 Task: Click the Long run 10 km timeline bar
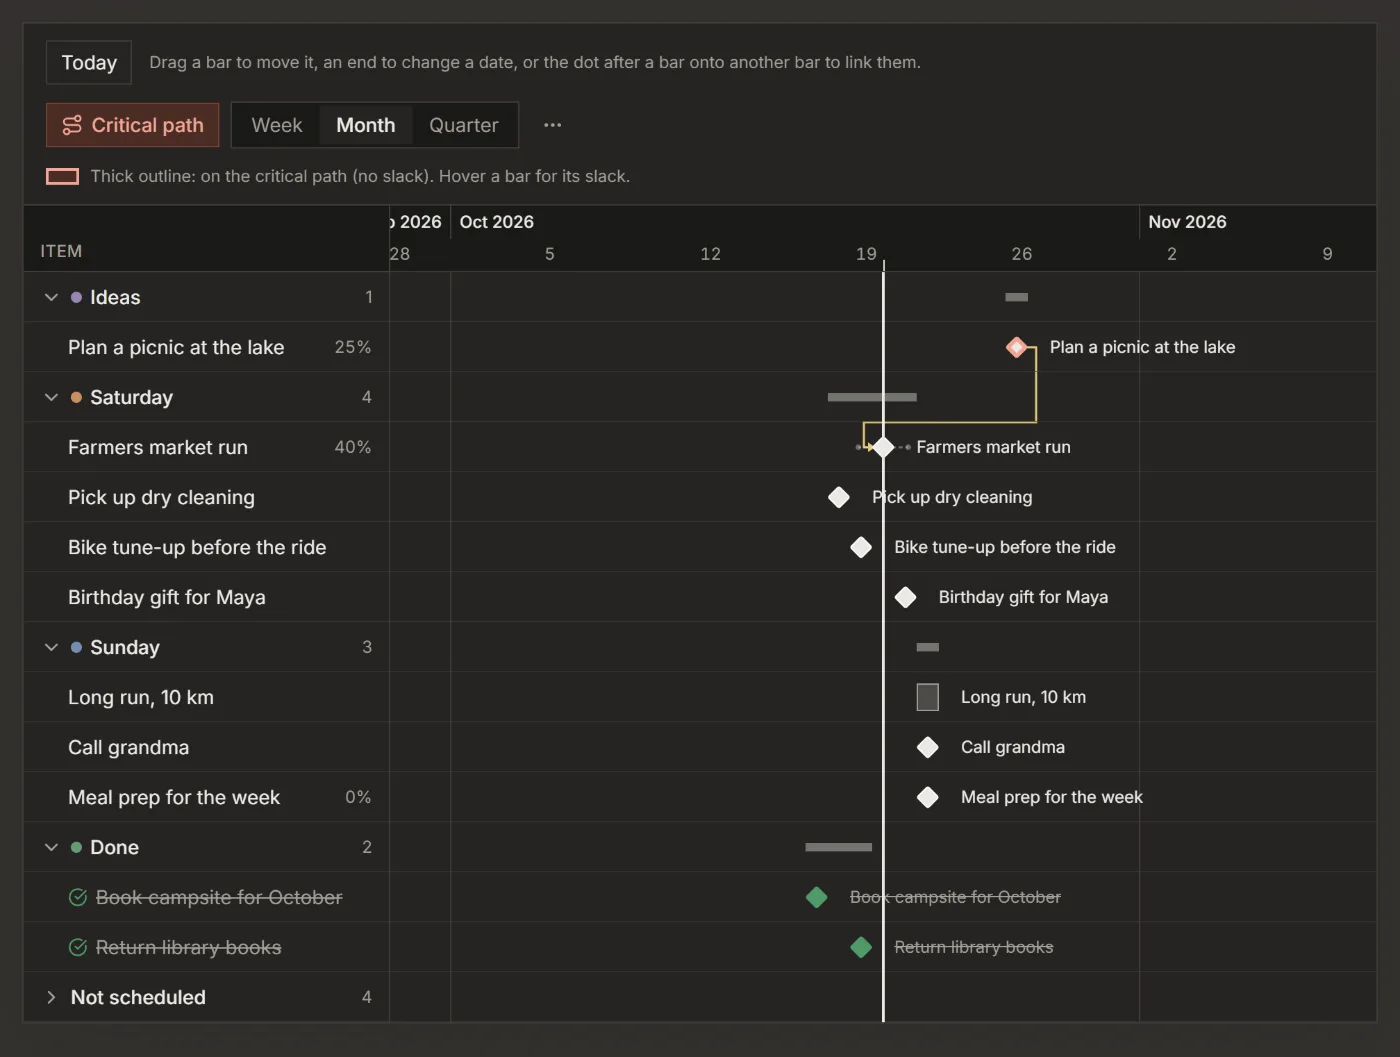point(928,697)
